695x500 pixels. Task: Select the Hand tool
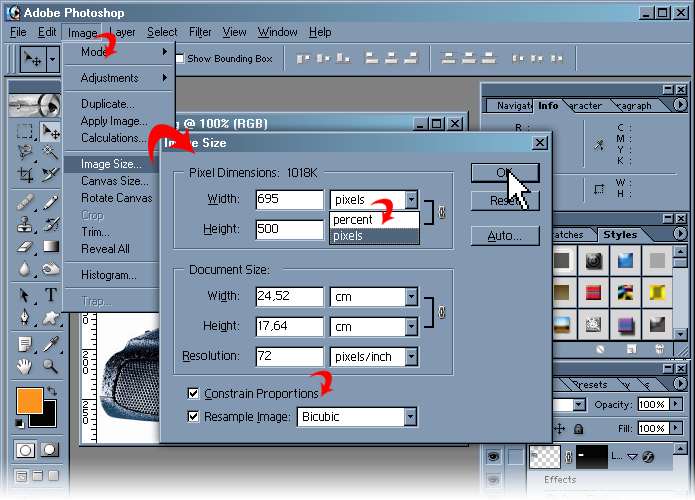pos(25,366)
